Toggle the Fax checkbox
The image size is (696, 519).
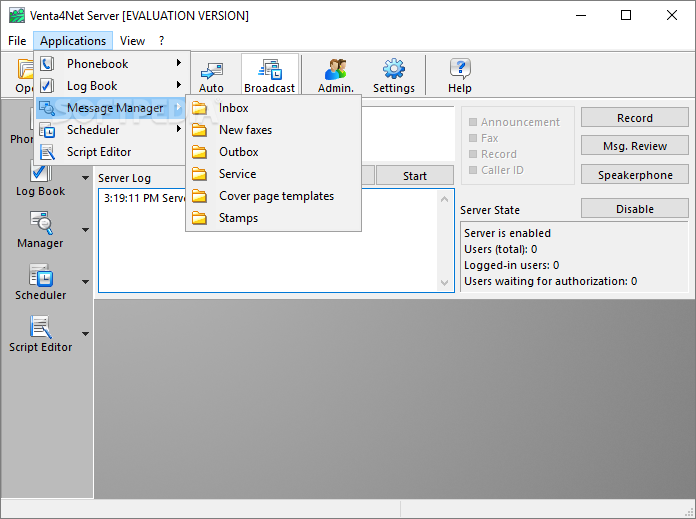[473, 138]
